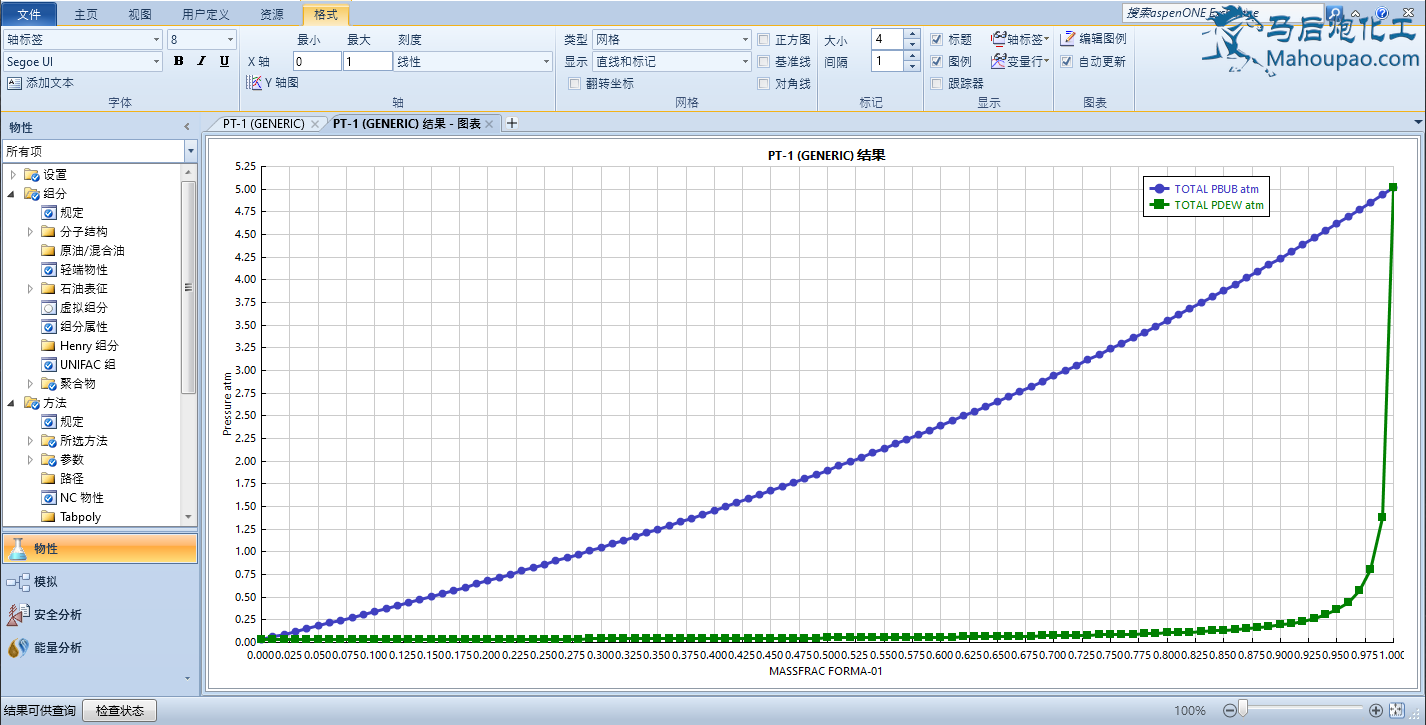Screen dimensions: 1426x725
Task: Increase the 大小 marker size stepper
Action: [912, 34]
